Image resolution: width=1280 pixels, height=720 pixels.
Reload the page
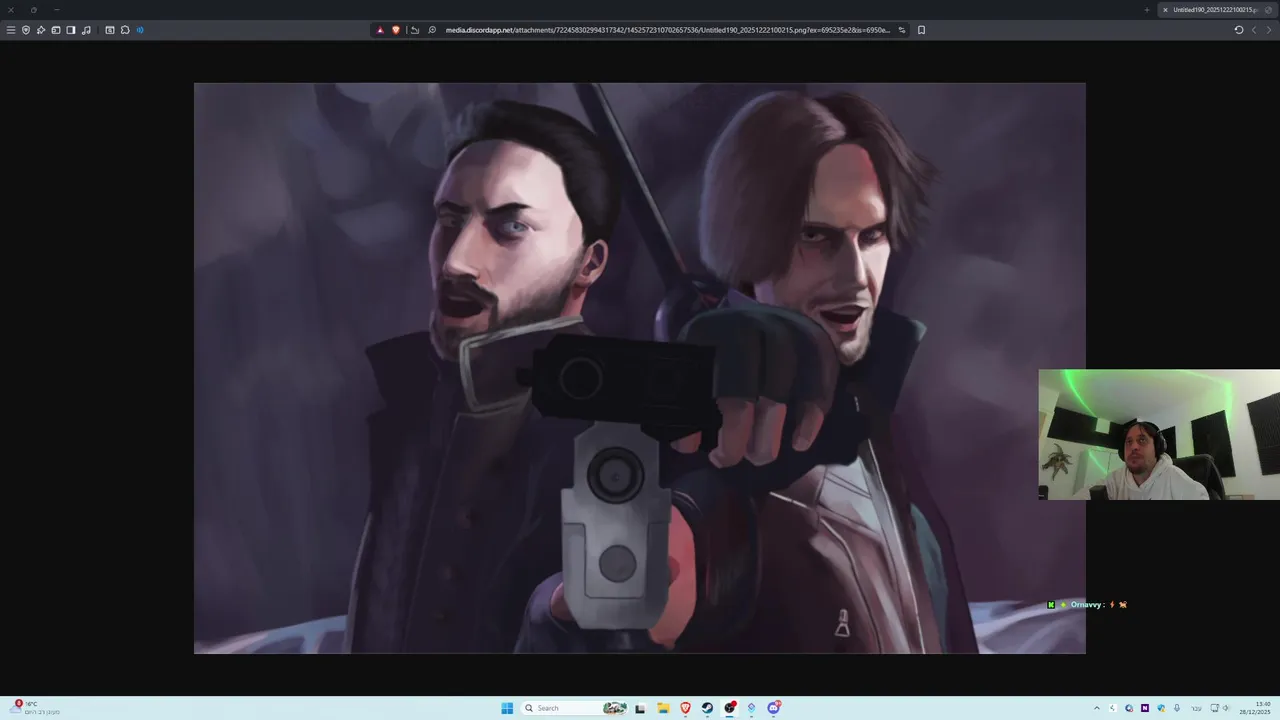[1239, 30]
